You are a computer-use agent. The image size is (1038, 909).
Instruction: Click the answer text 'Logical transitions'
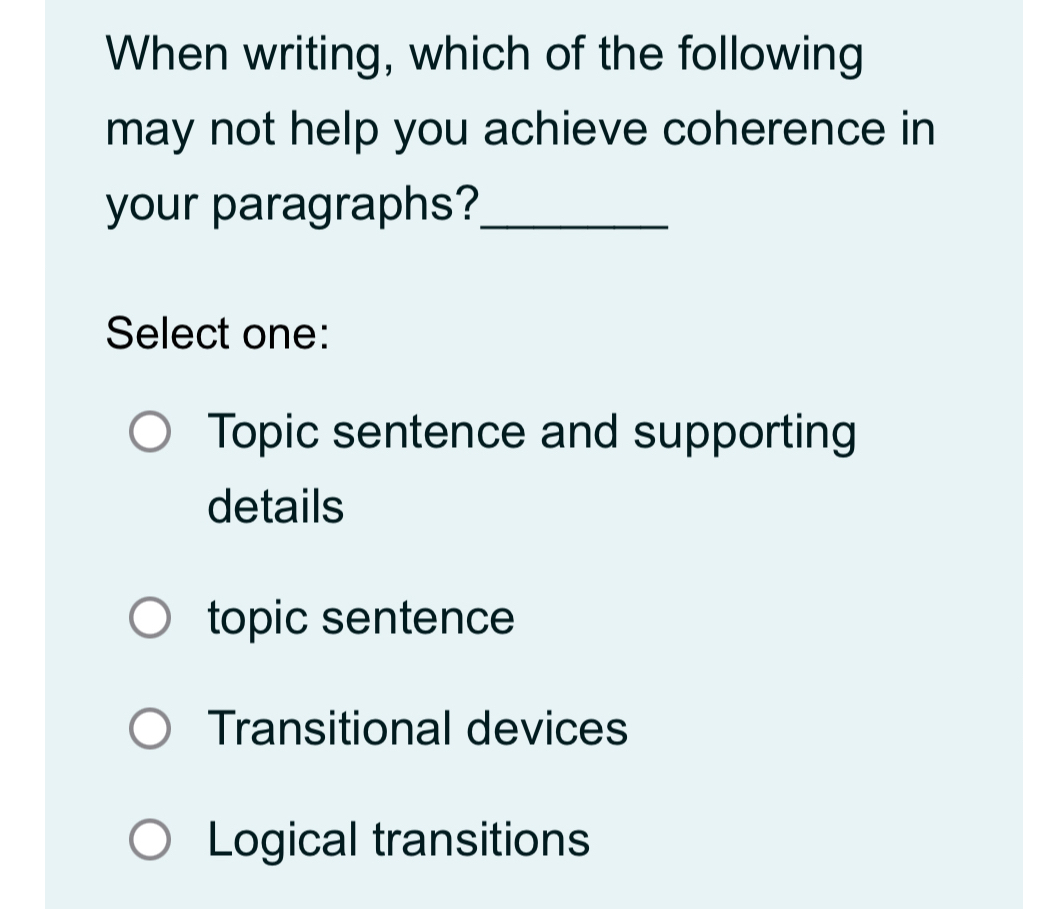click(396, 840)
